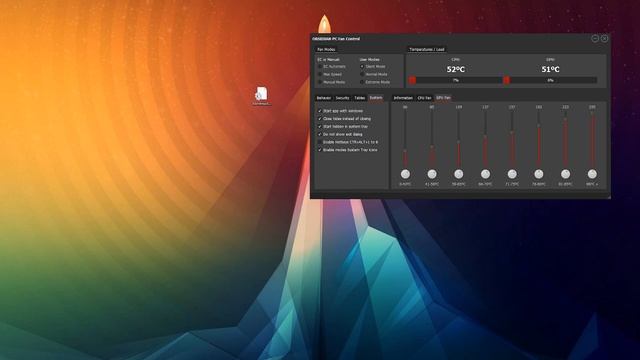Open the CPU Fan tab

[424, 98]
